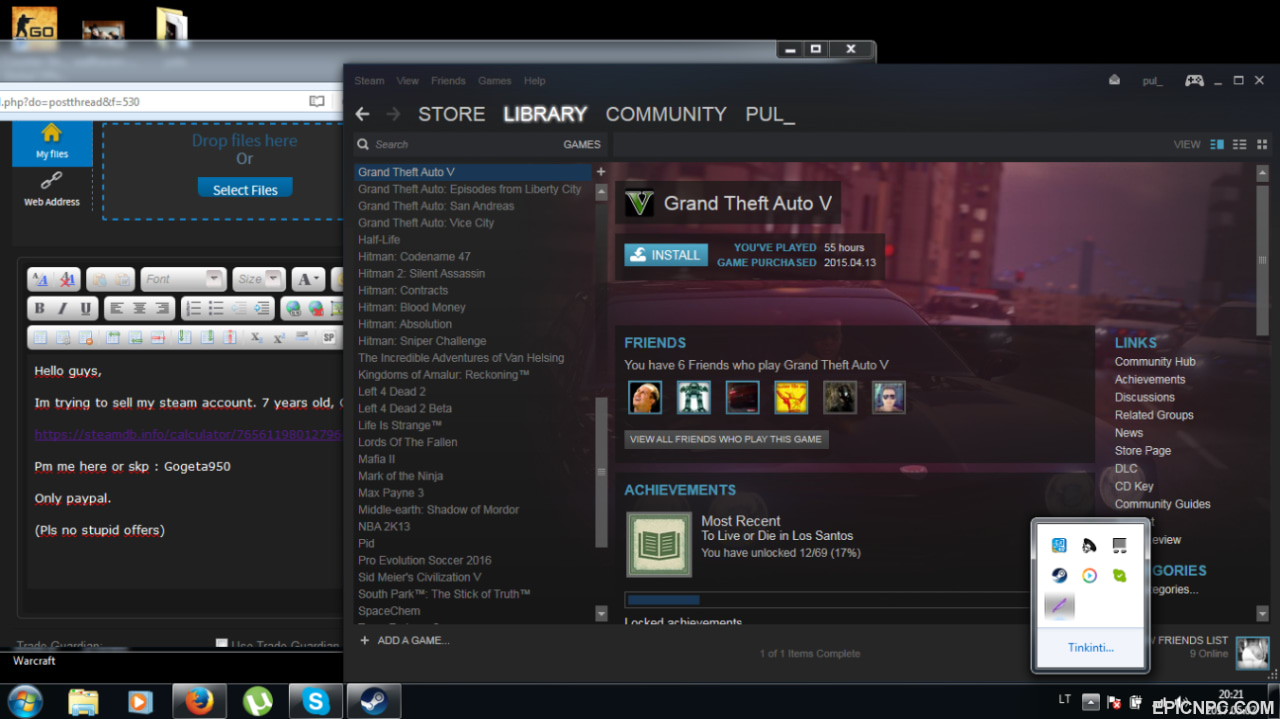
Task: Open Skype from the taskbar
Action: tap(316, 701)
